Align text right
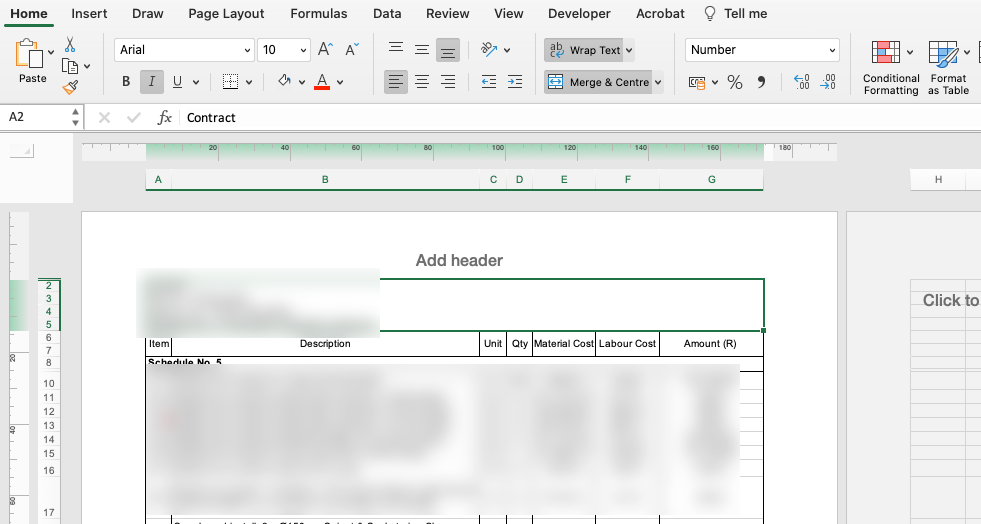This screenshot has width=981, height=524. [x=448, y=82]
